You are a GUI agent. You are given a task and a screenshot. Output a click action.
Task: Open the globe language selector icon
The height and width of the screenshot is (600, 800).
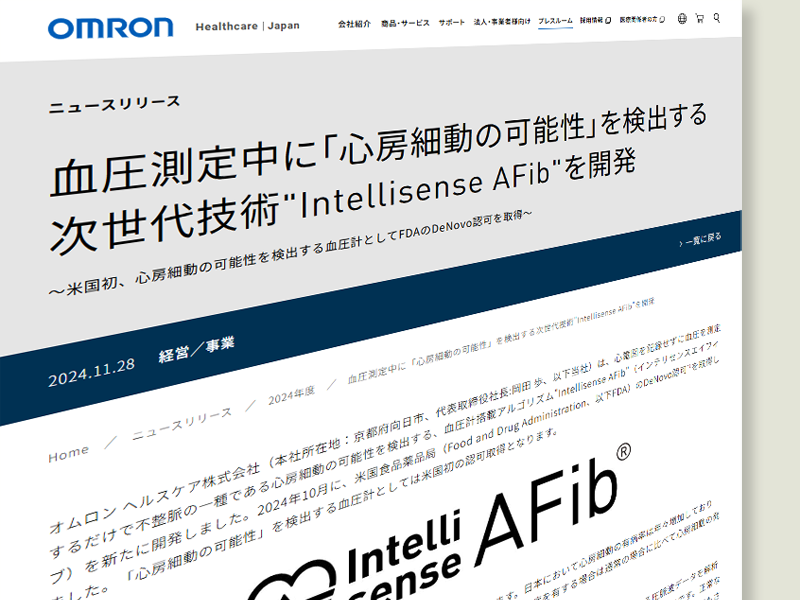(x=682, y=18)
